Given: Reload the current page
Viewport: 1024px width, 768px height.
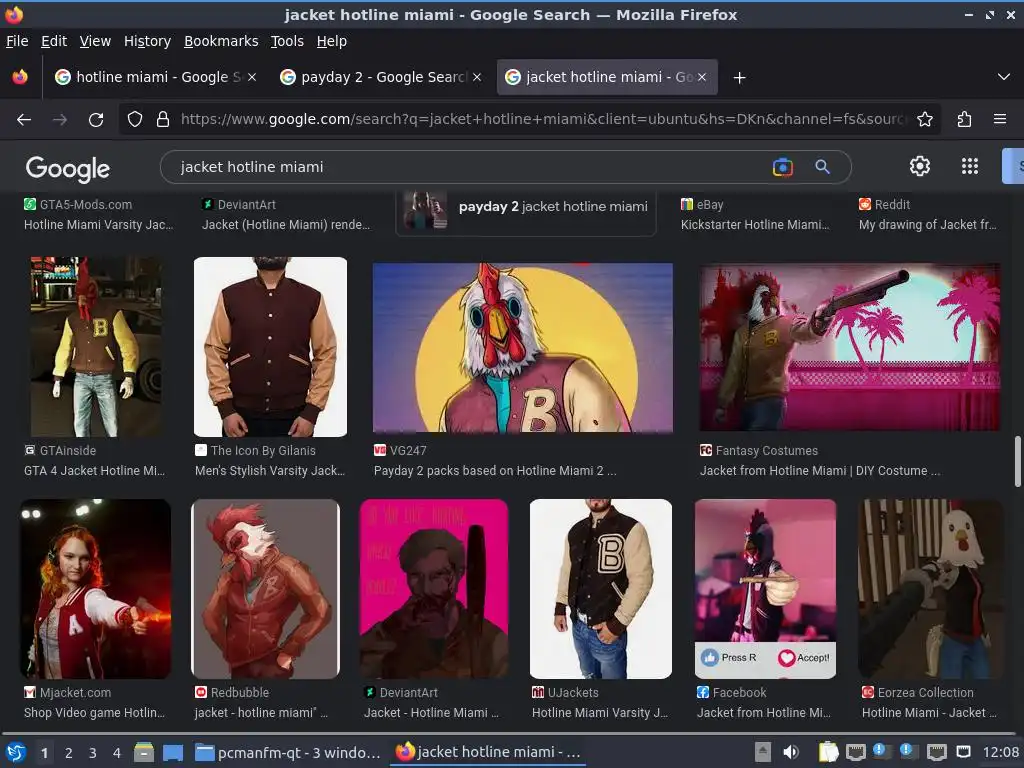Looking at the screenshot, I should point(96,120).
